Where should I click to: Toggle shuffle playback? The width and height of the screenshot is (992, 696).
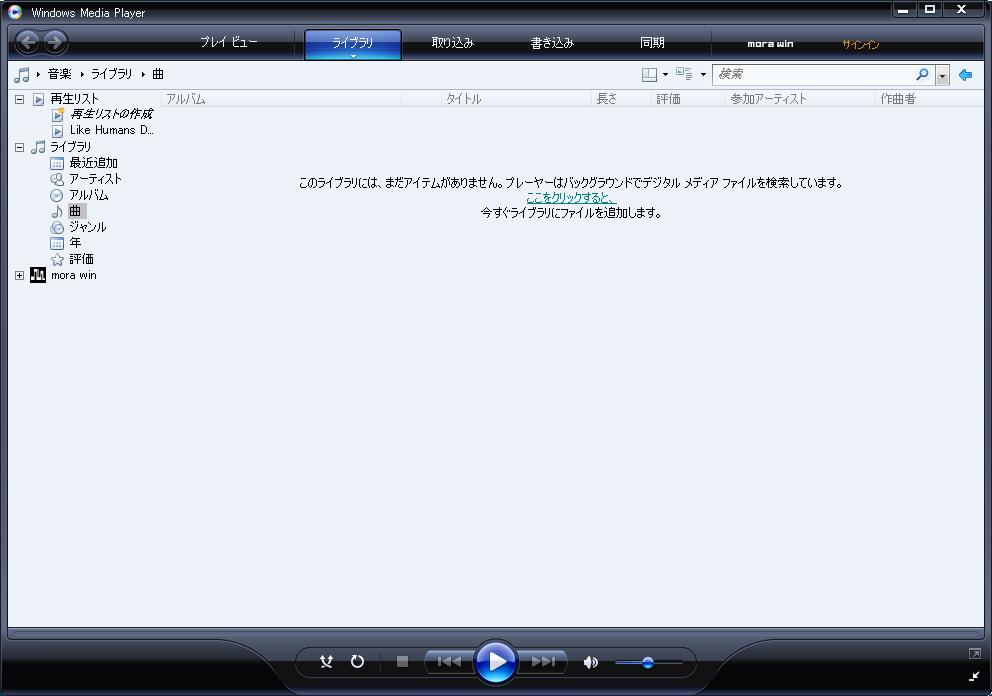[x=326, y=662]
